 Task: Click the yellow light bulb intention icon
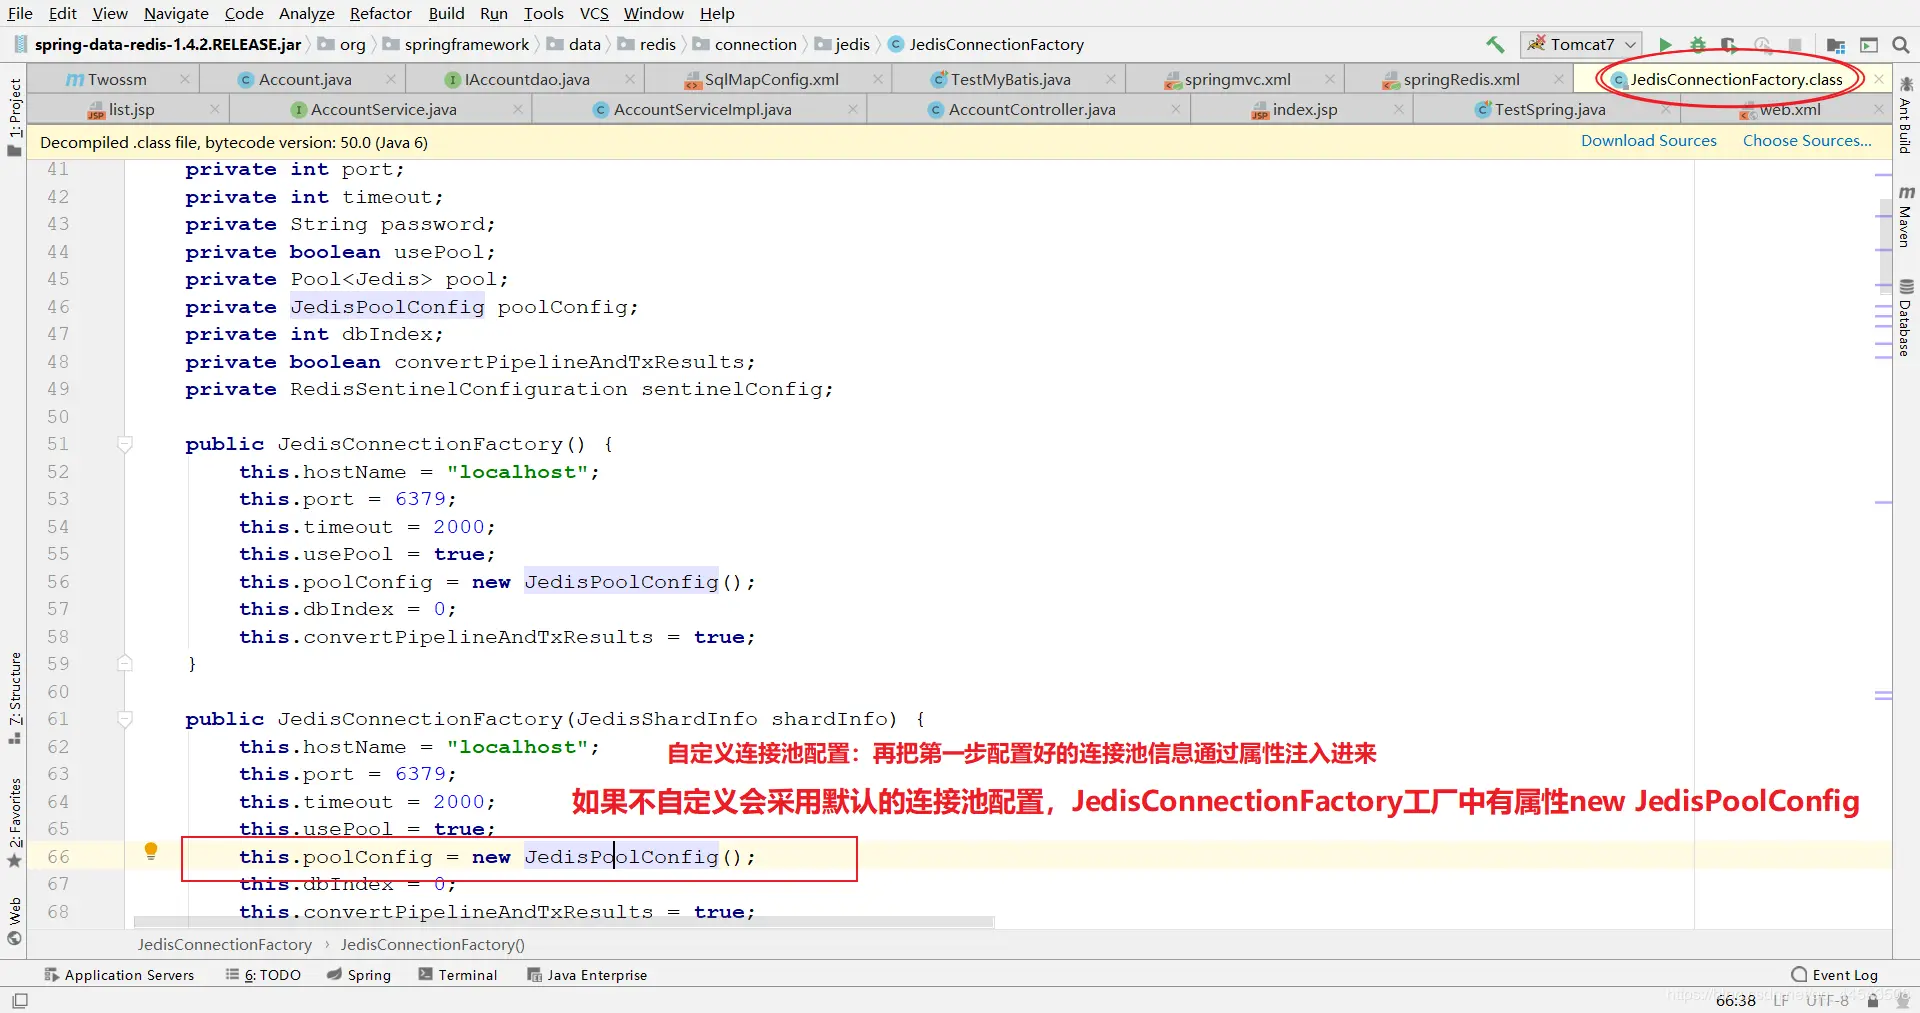pyautogui.click(x=151, y=851)
